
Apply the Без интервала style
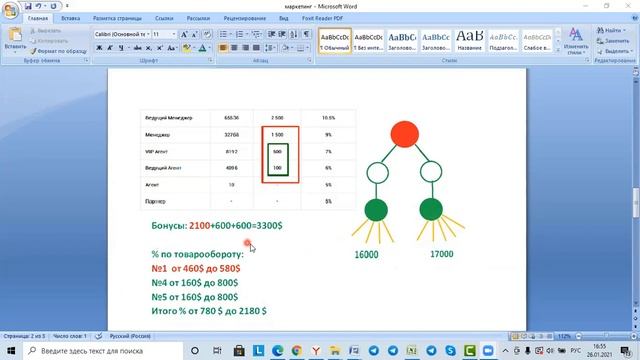[368, 41]
